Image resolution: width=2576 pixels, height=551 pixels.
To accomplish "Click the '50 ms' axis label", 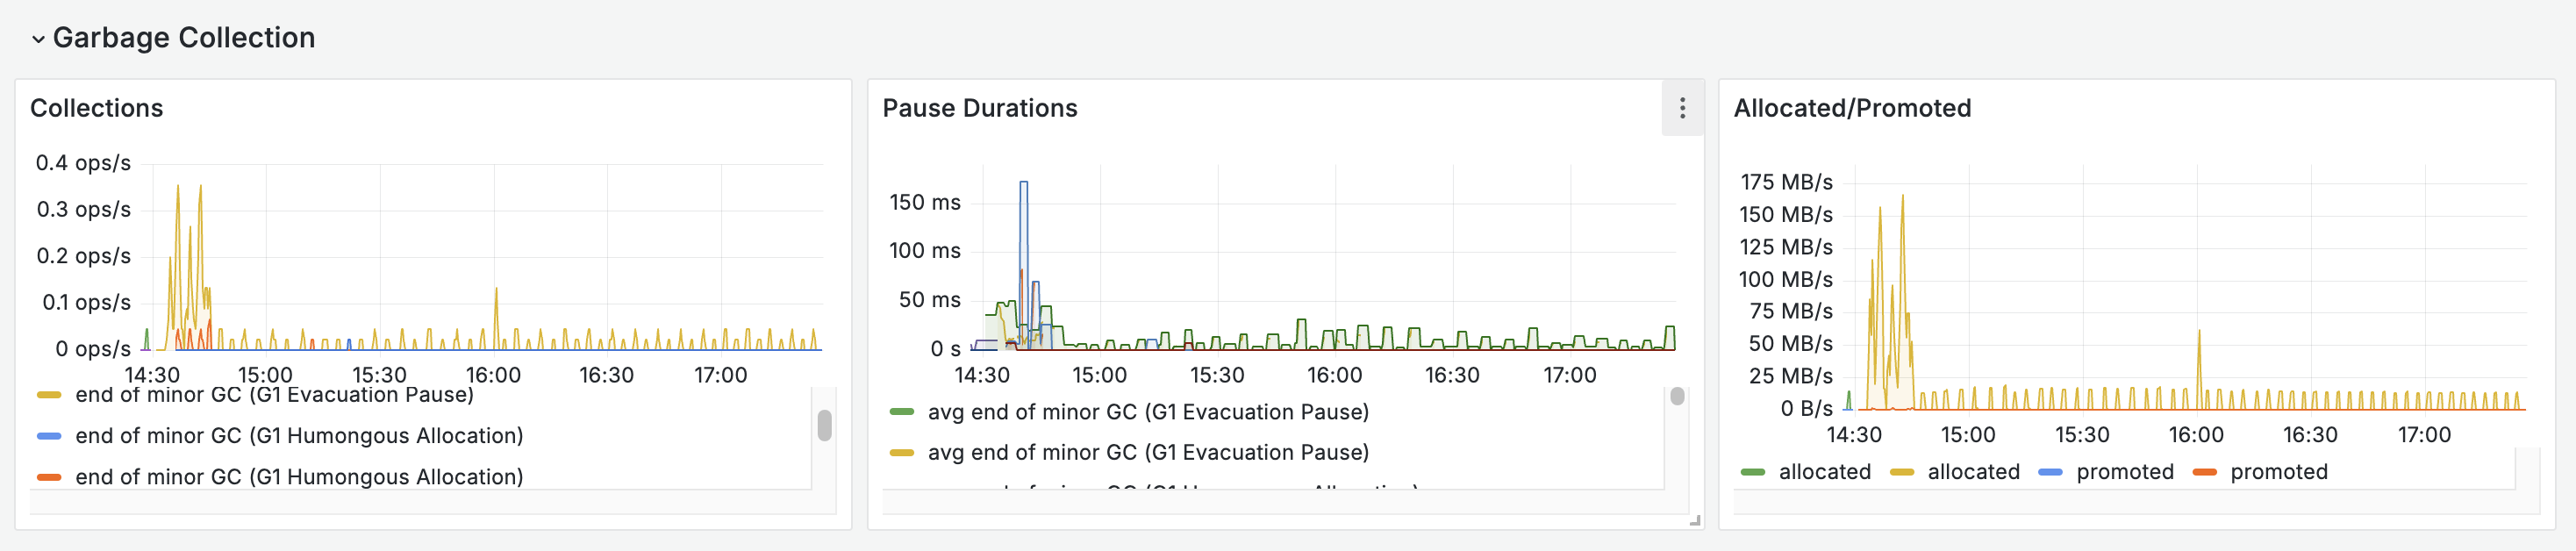I will tap(930, 300).
